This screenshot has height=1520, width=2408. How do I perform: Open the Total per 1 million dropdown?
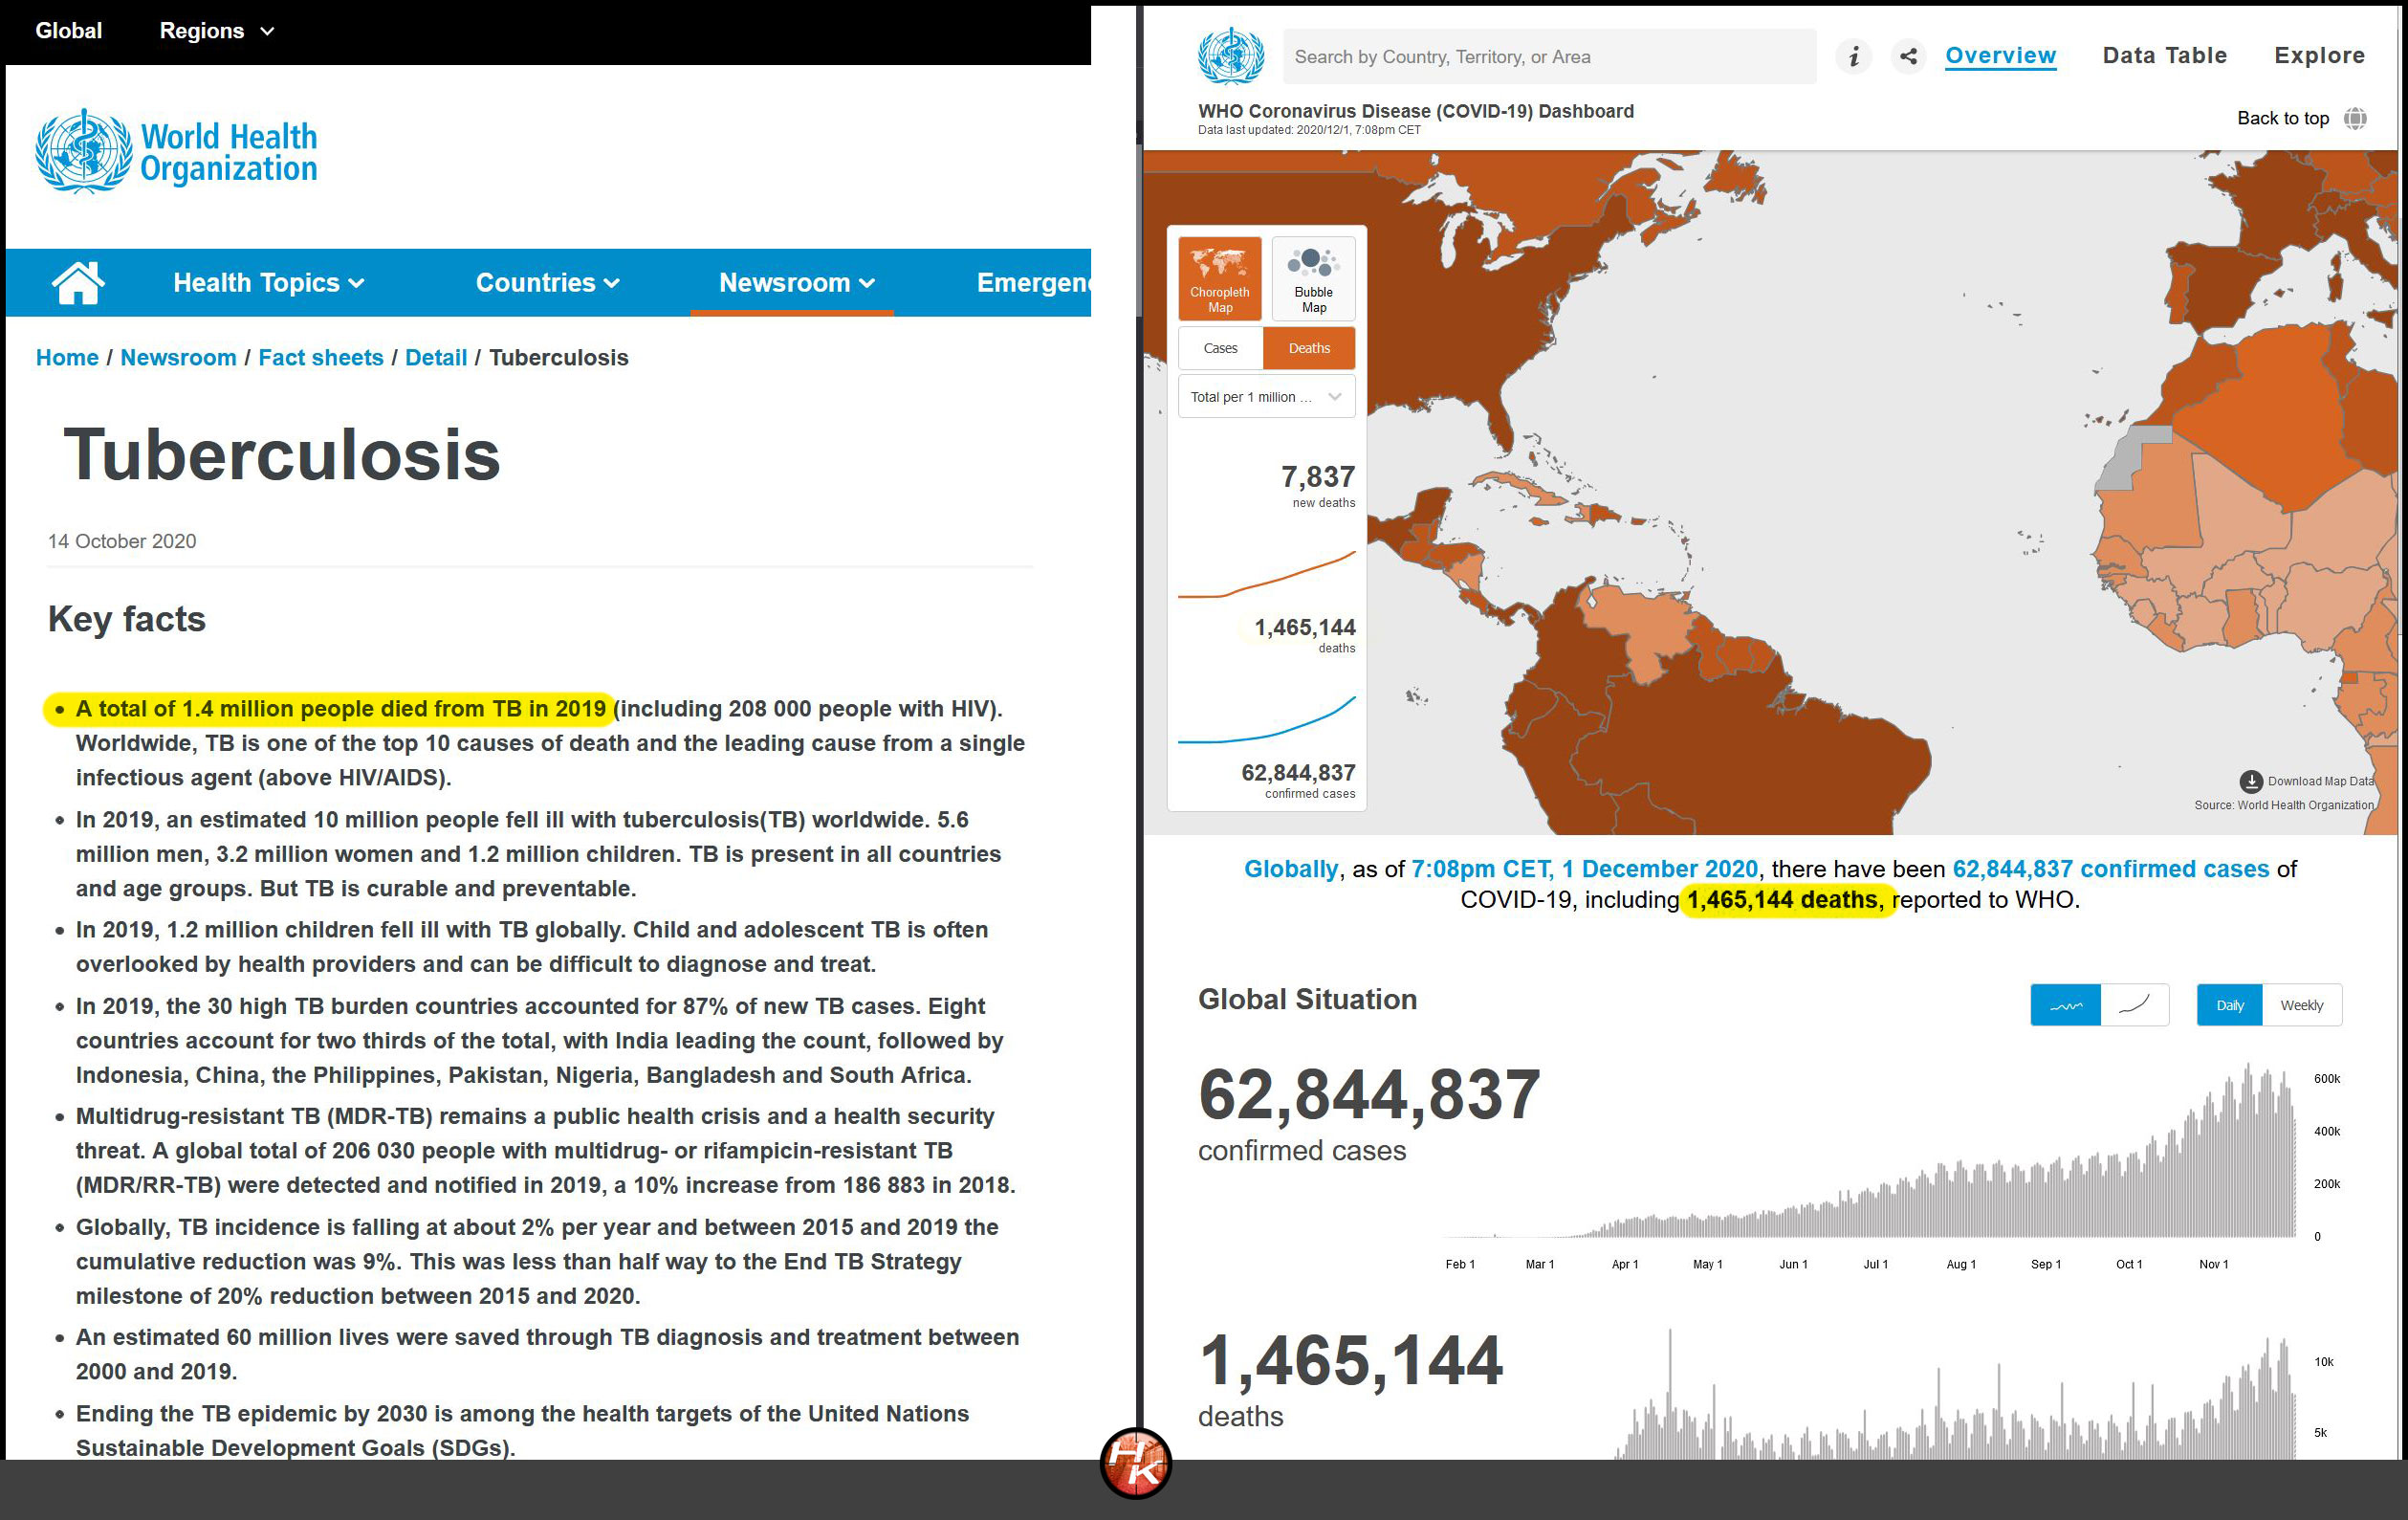(x=1266, y=397)
